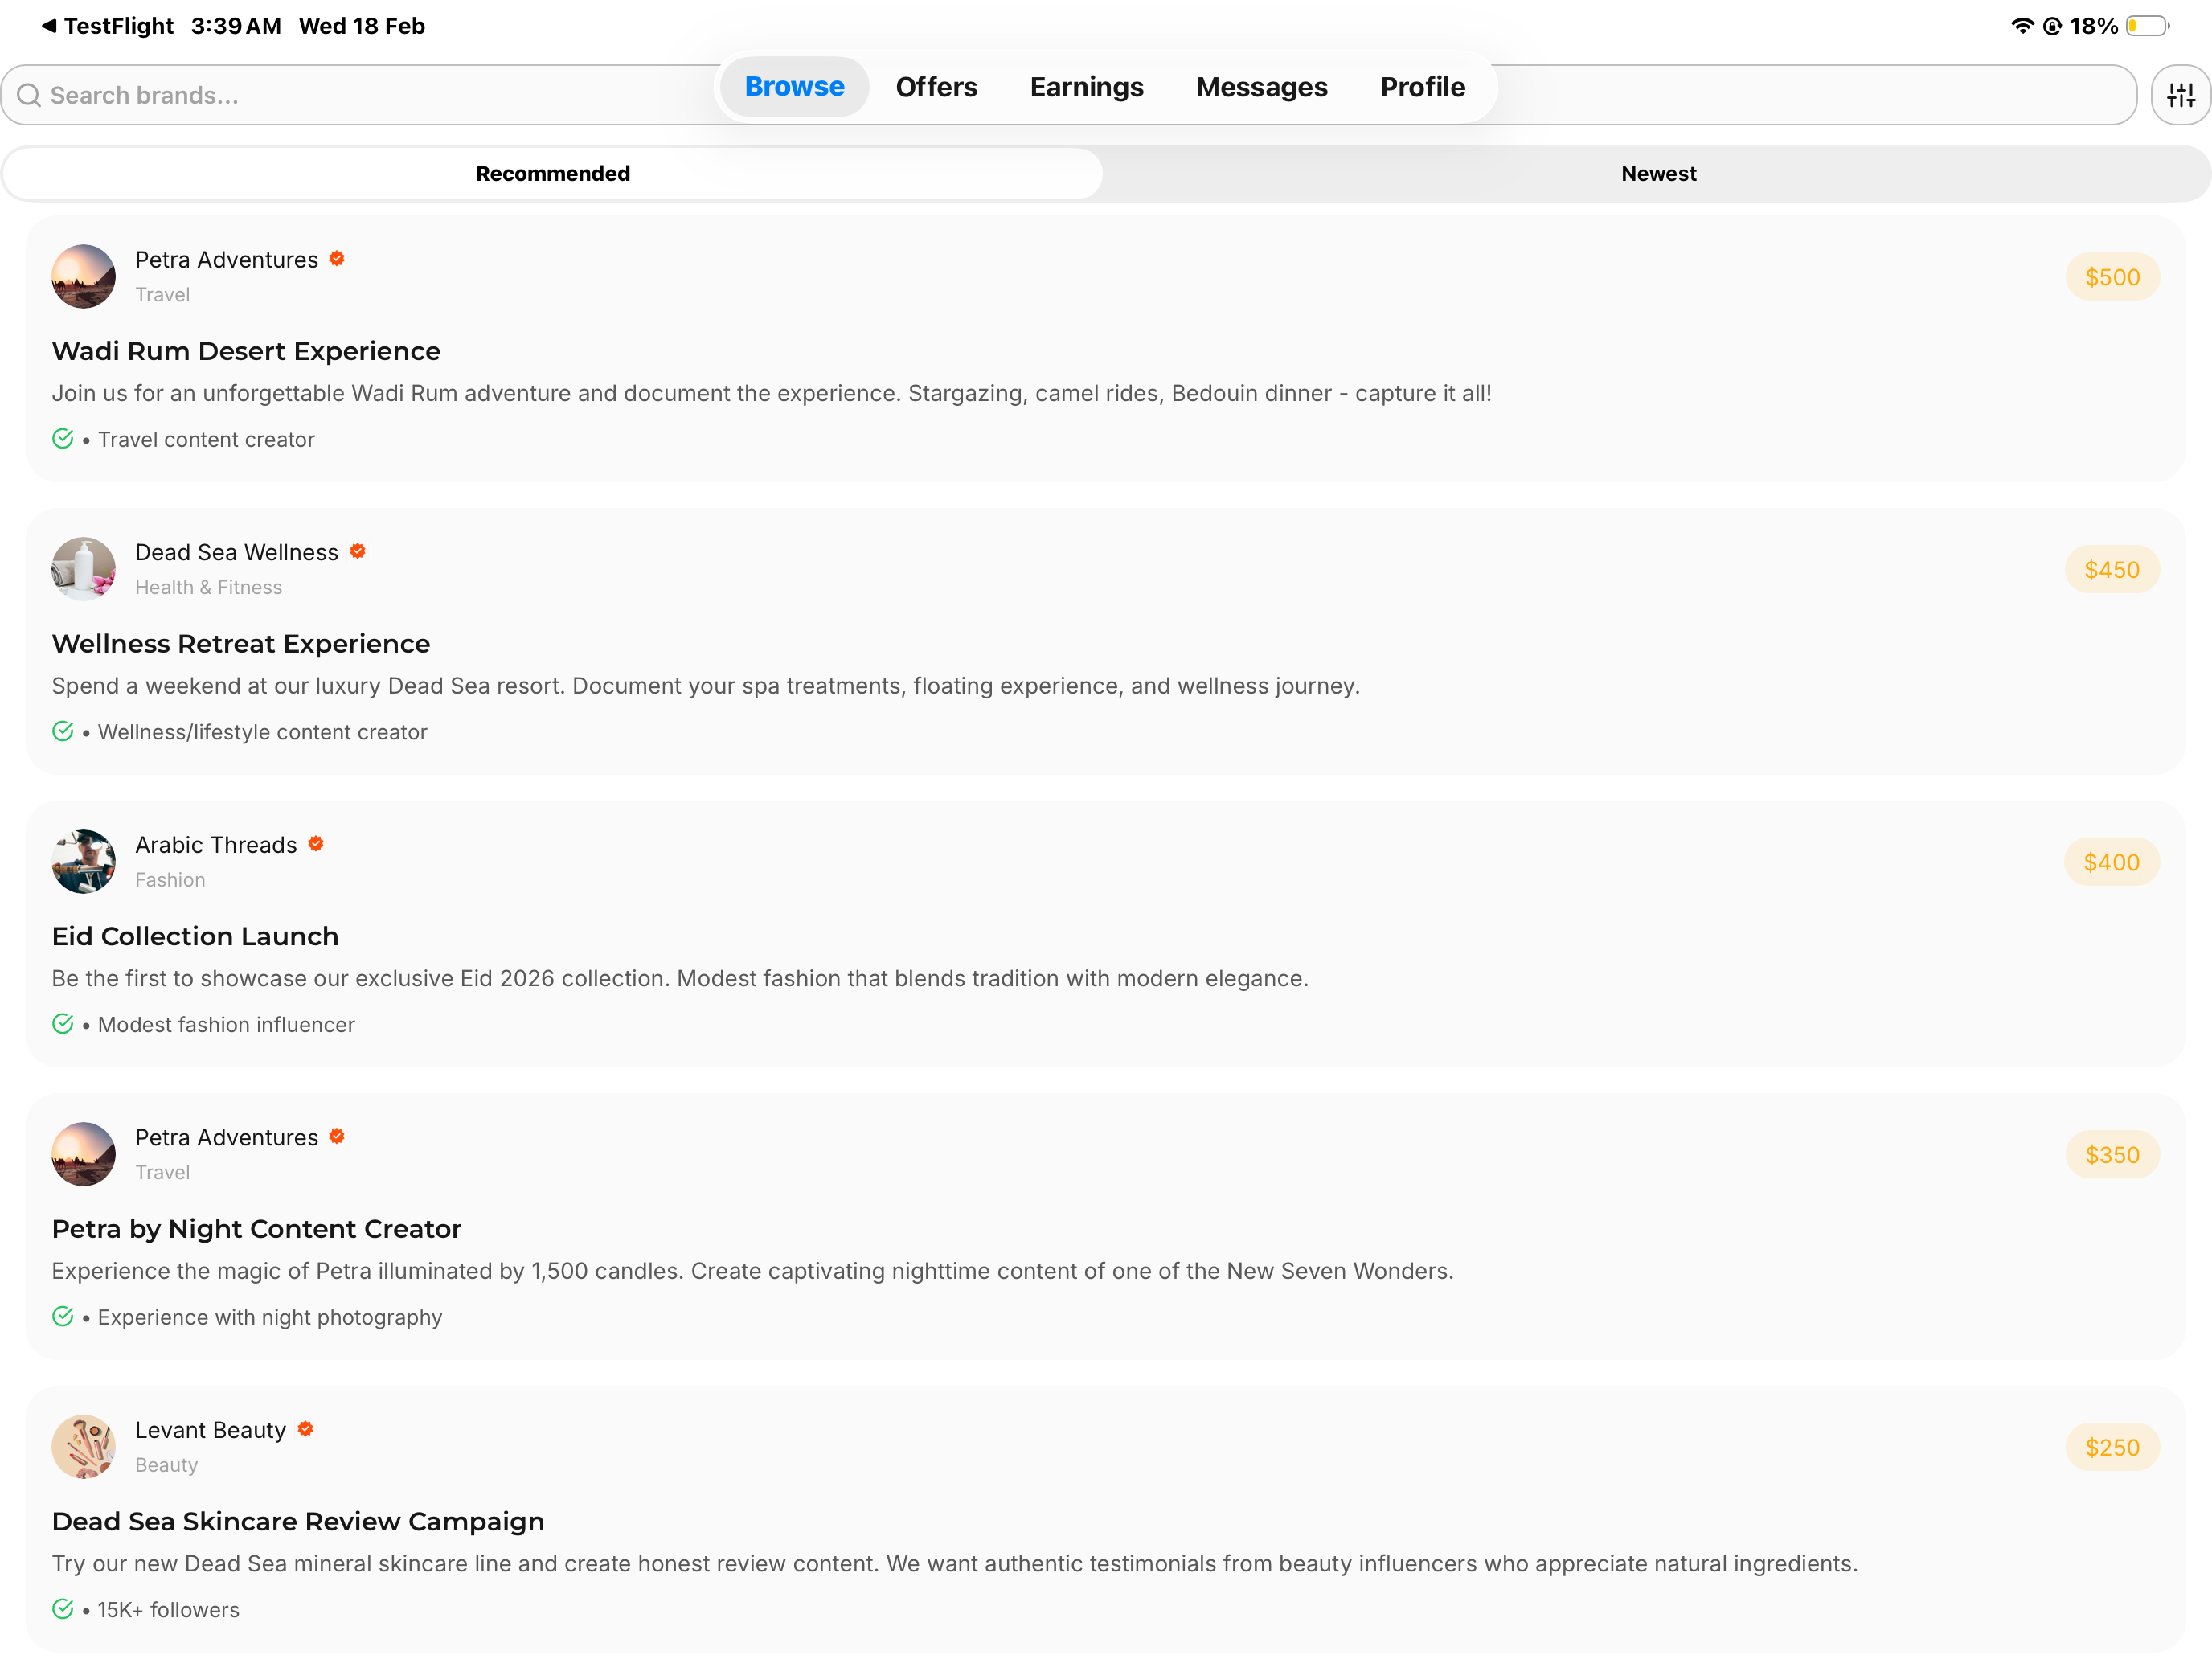
Task: Open Levant Beauty brand avatar
Action: click(x=84, y=1446)
